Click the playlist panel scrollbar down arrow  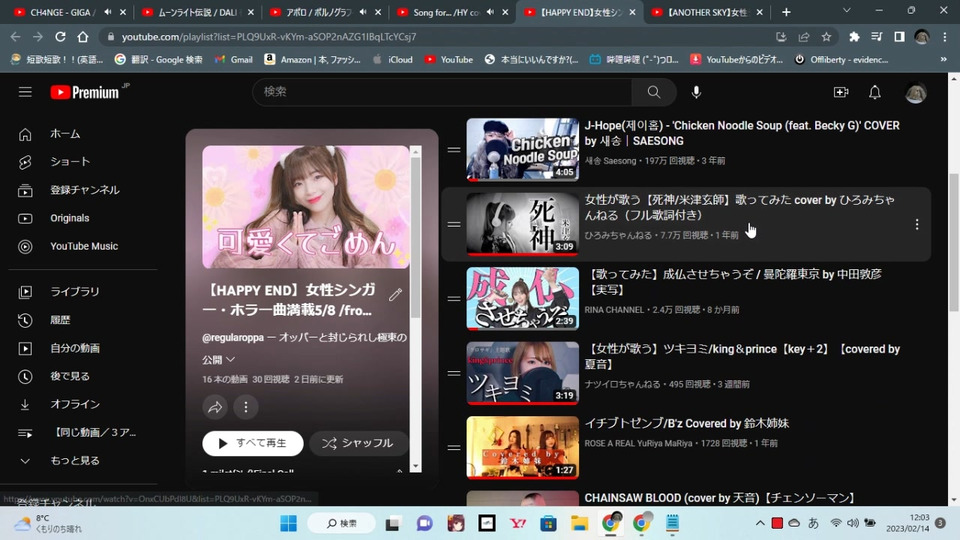point(416,467)
